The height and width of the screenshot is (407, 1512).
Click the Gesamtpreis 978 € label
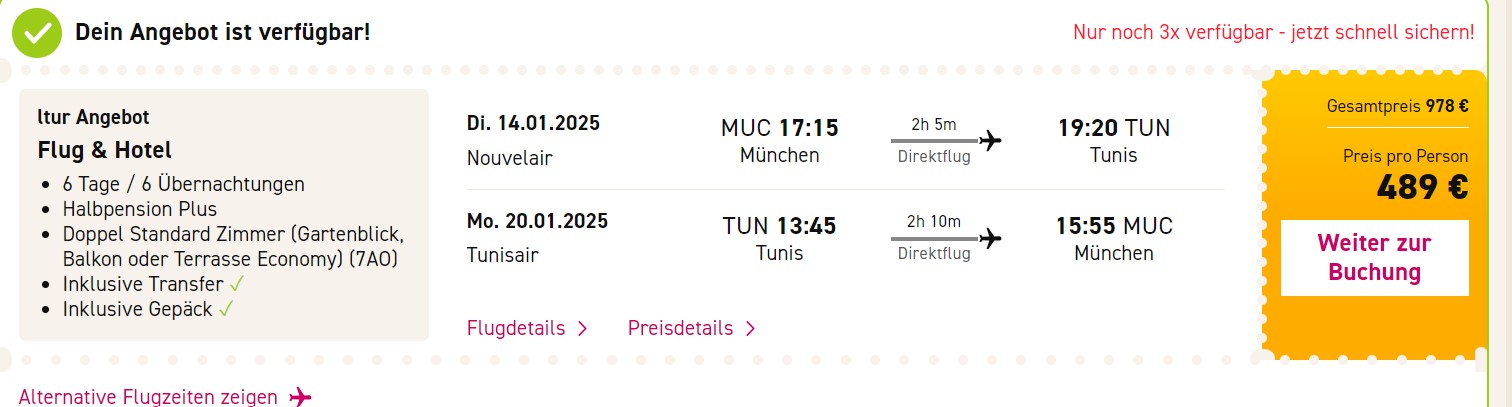coord(1397,106)
